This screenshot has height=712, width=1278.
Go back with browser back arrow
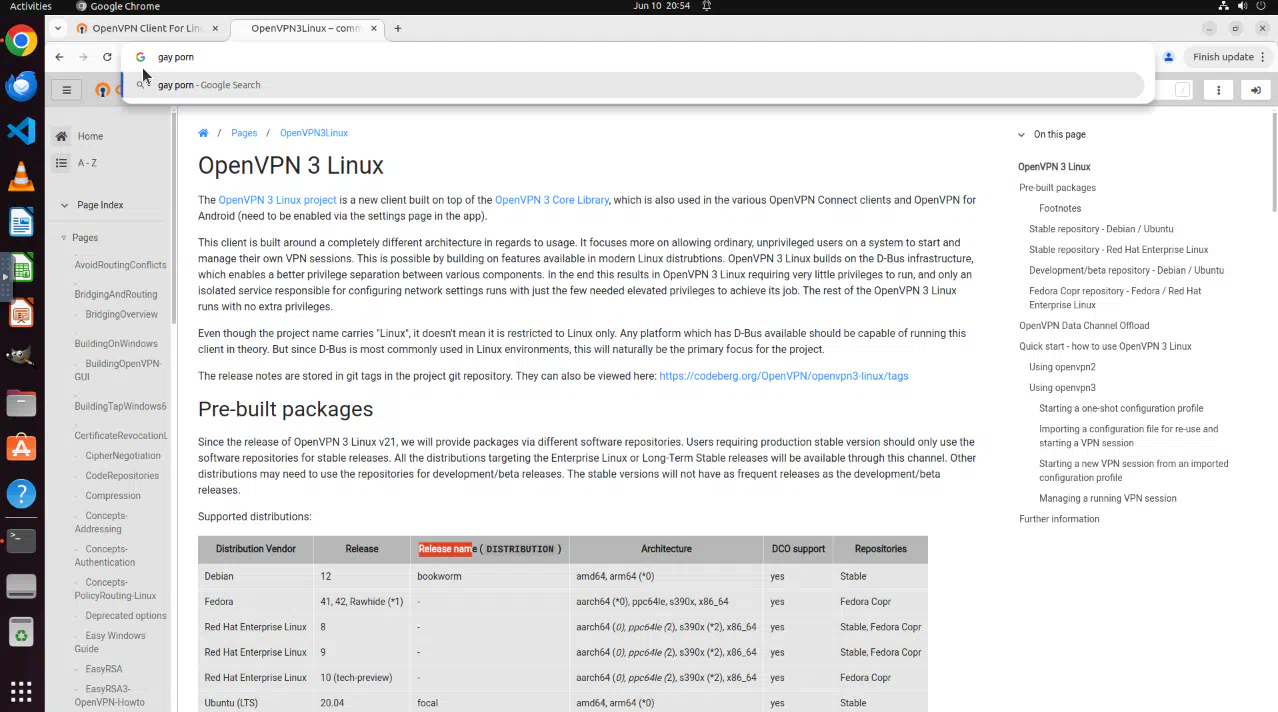click(60, 57)
